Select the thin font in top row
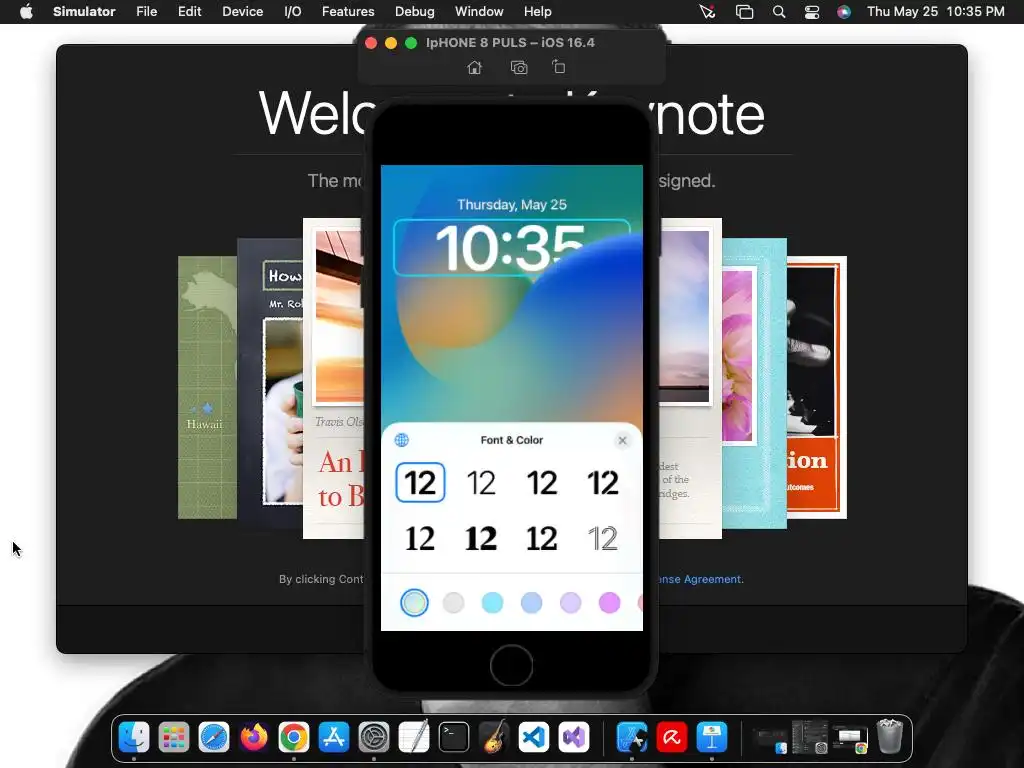Image resolution: width=1024 pixels, height=768 pixels. pyautogui.click(x=481, y=483)
